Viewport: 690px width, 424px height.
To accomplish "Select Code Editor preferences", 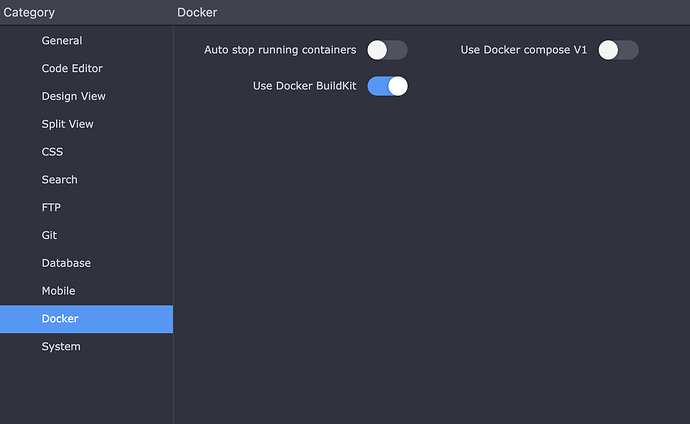I will 86,68.
